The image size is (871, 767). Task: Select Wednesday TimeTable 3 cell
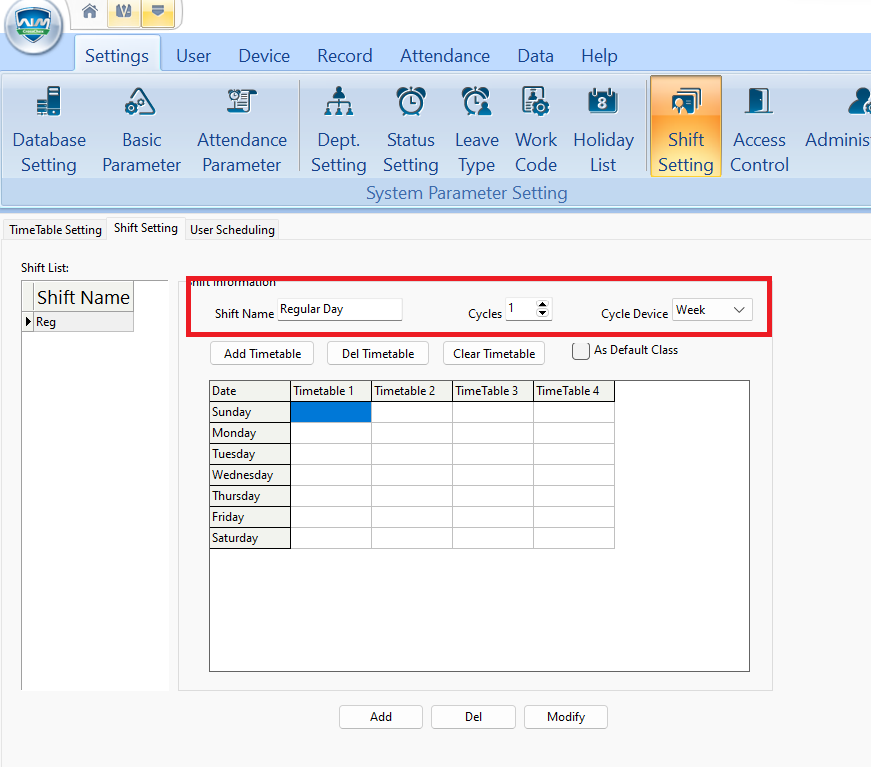click(493, 475)
